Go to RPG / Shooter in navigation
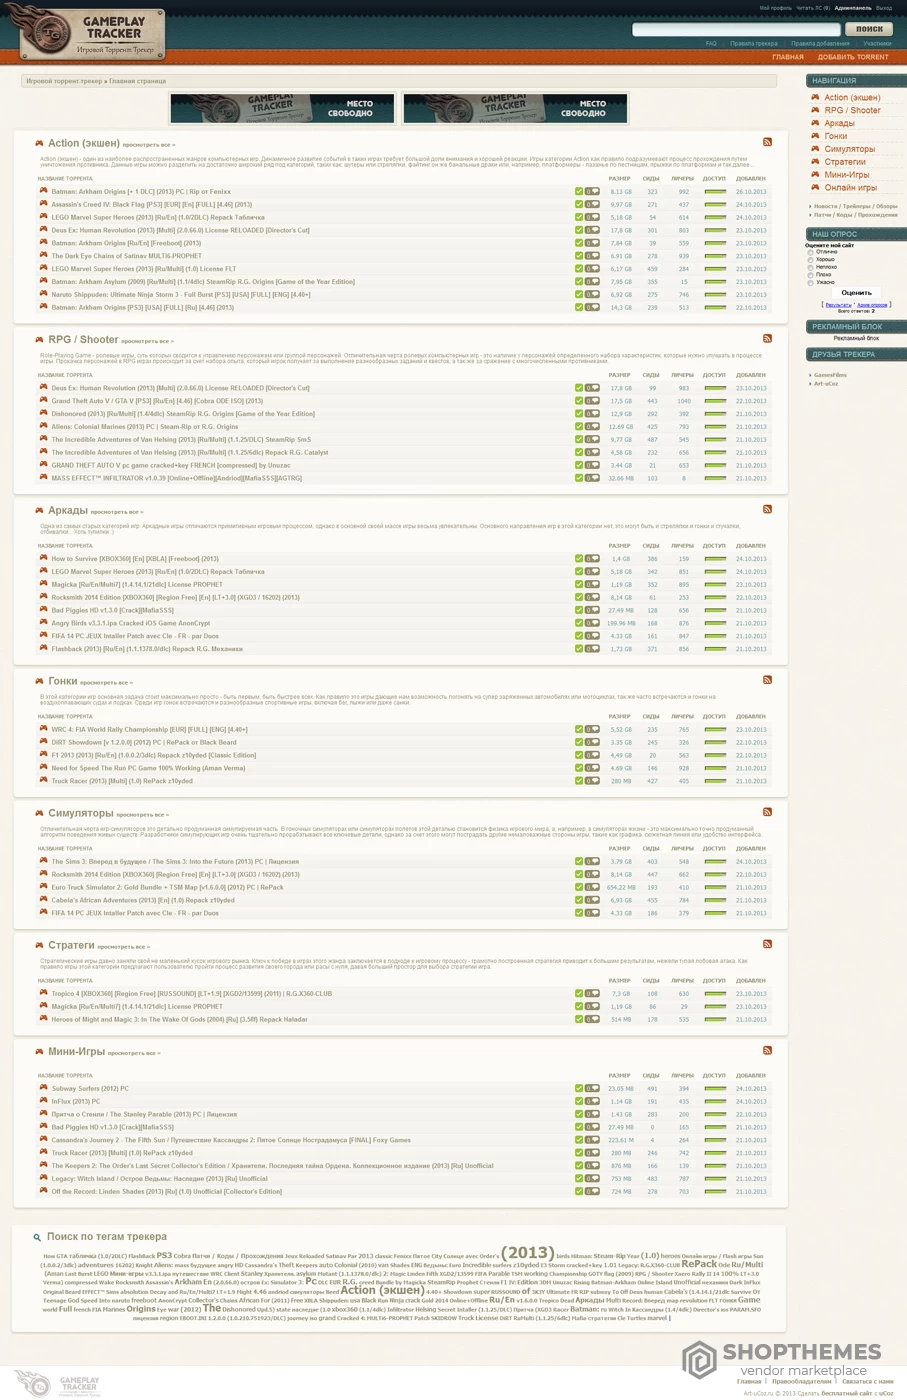This screenshot has width=907, height=1400. [852, 110]
